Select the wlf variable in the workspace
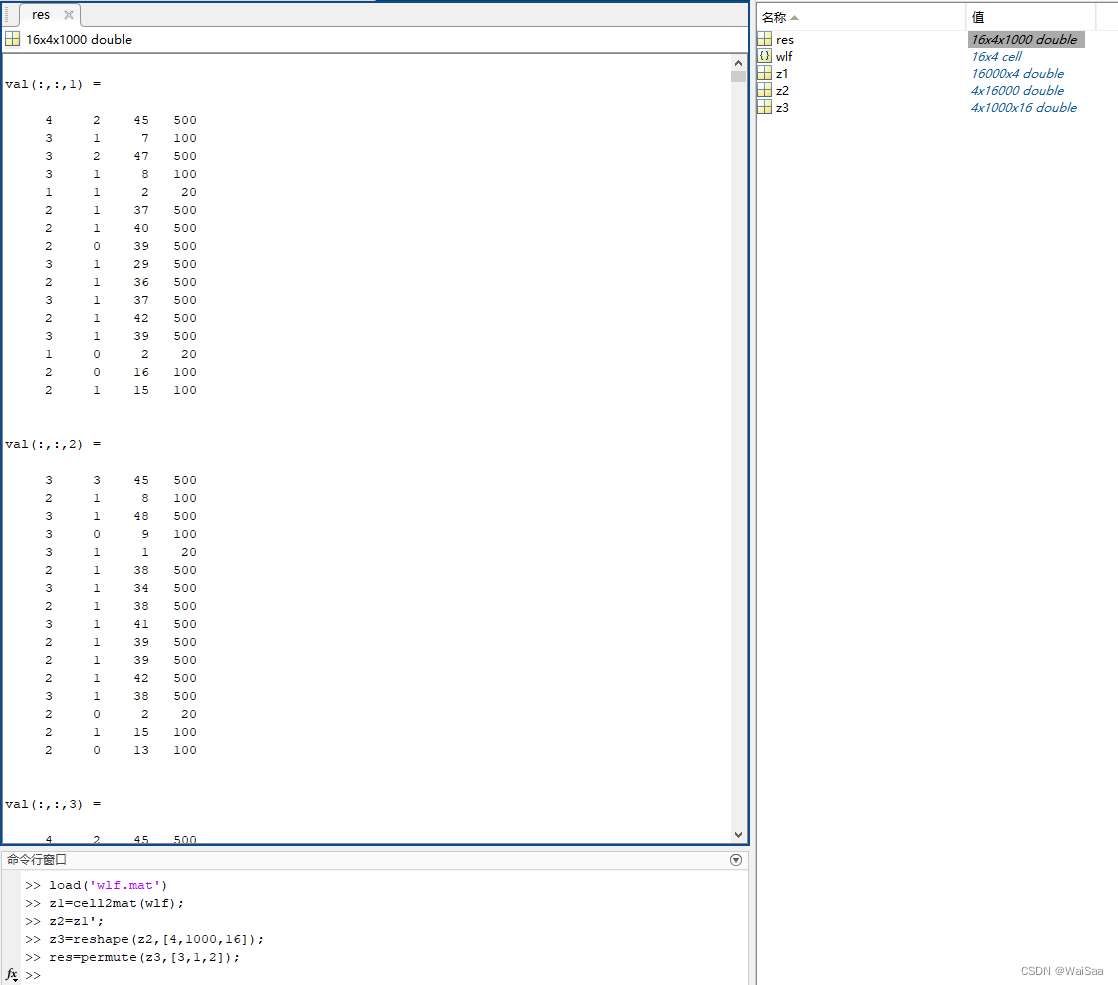The height and width of the screenshot is (985, 1118). [785, 56]
